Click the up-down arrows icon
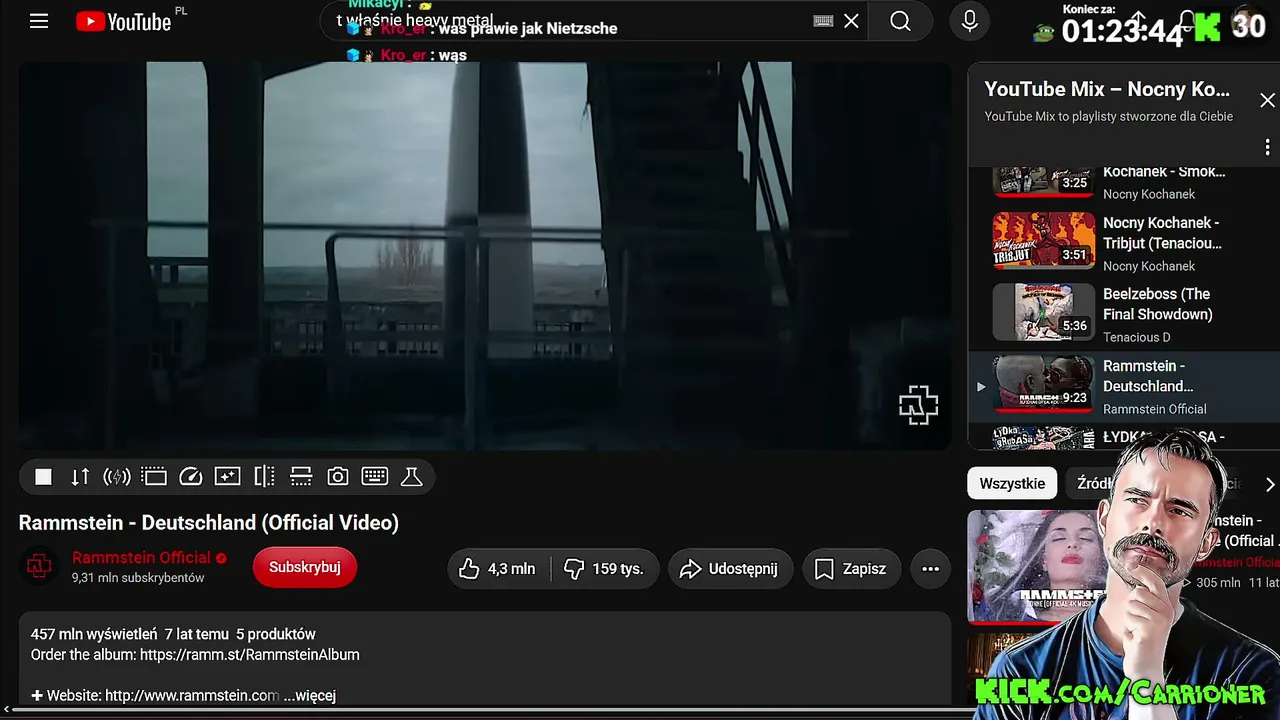This screenshot has height=720, width=1280. (80, 477)
